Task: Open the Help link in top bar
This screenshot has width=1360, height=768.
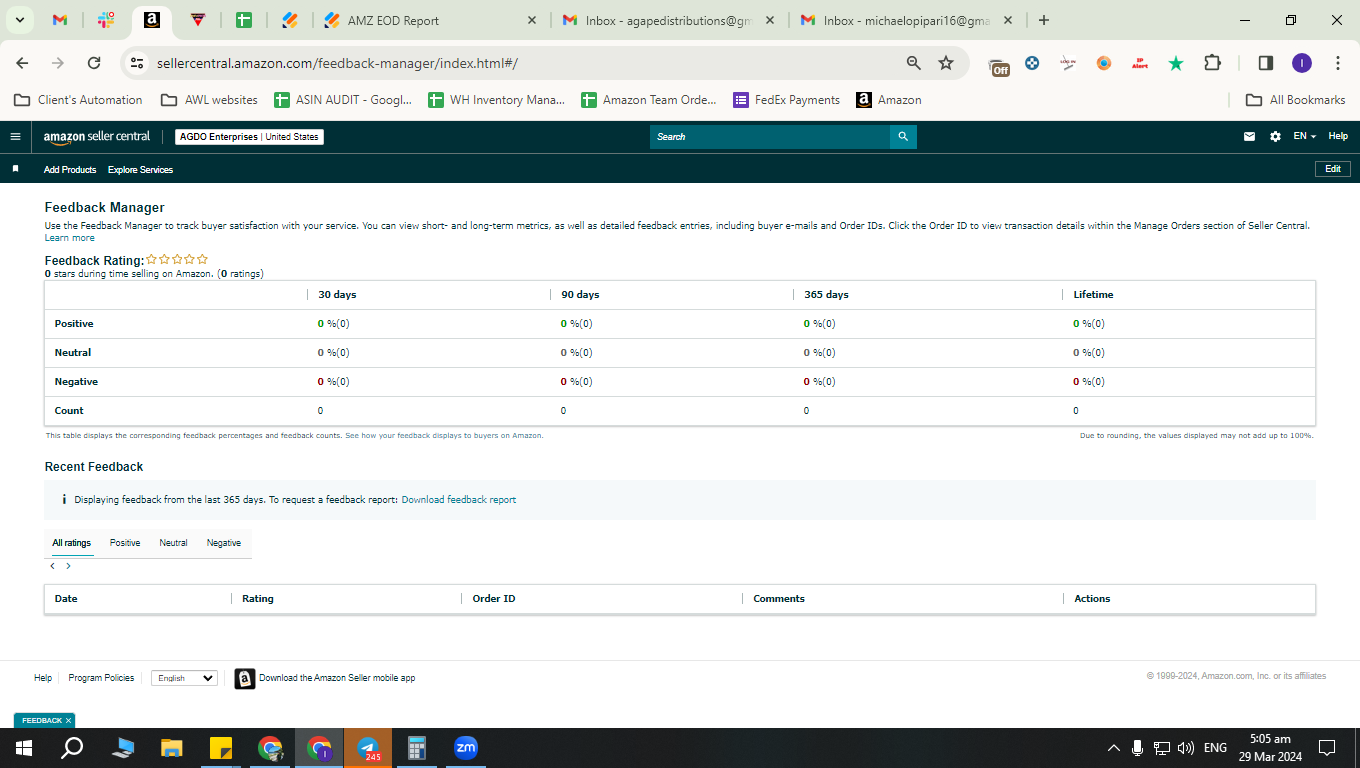Action: pos(1338,137)
